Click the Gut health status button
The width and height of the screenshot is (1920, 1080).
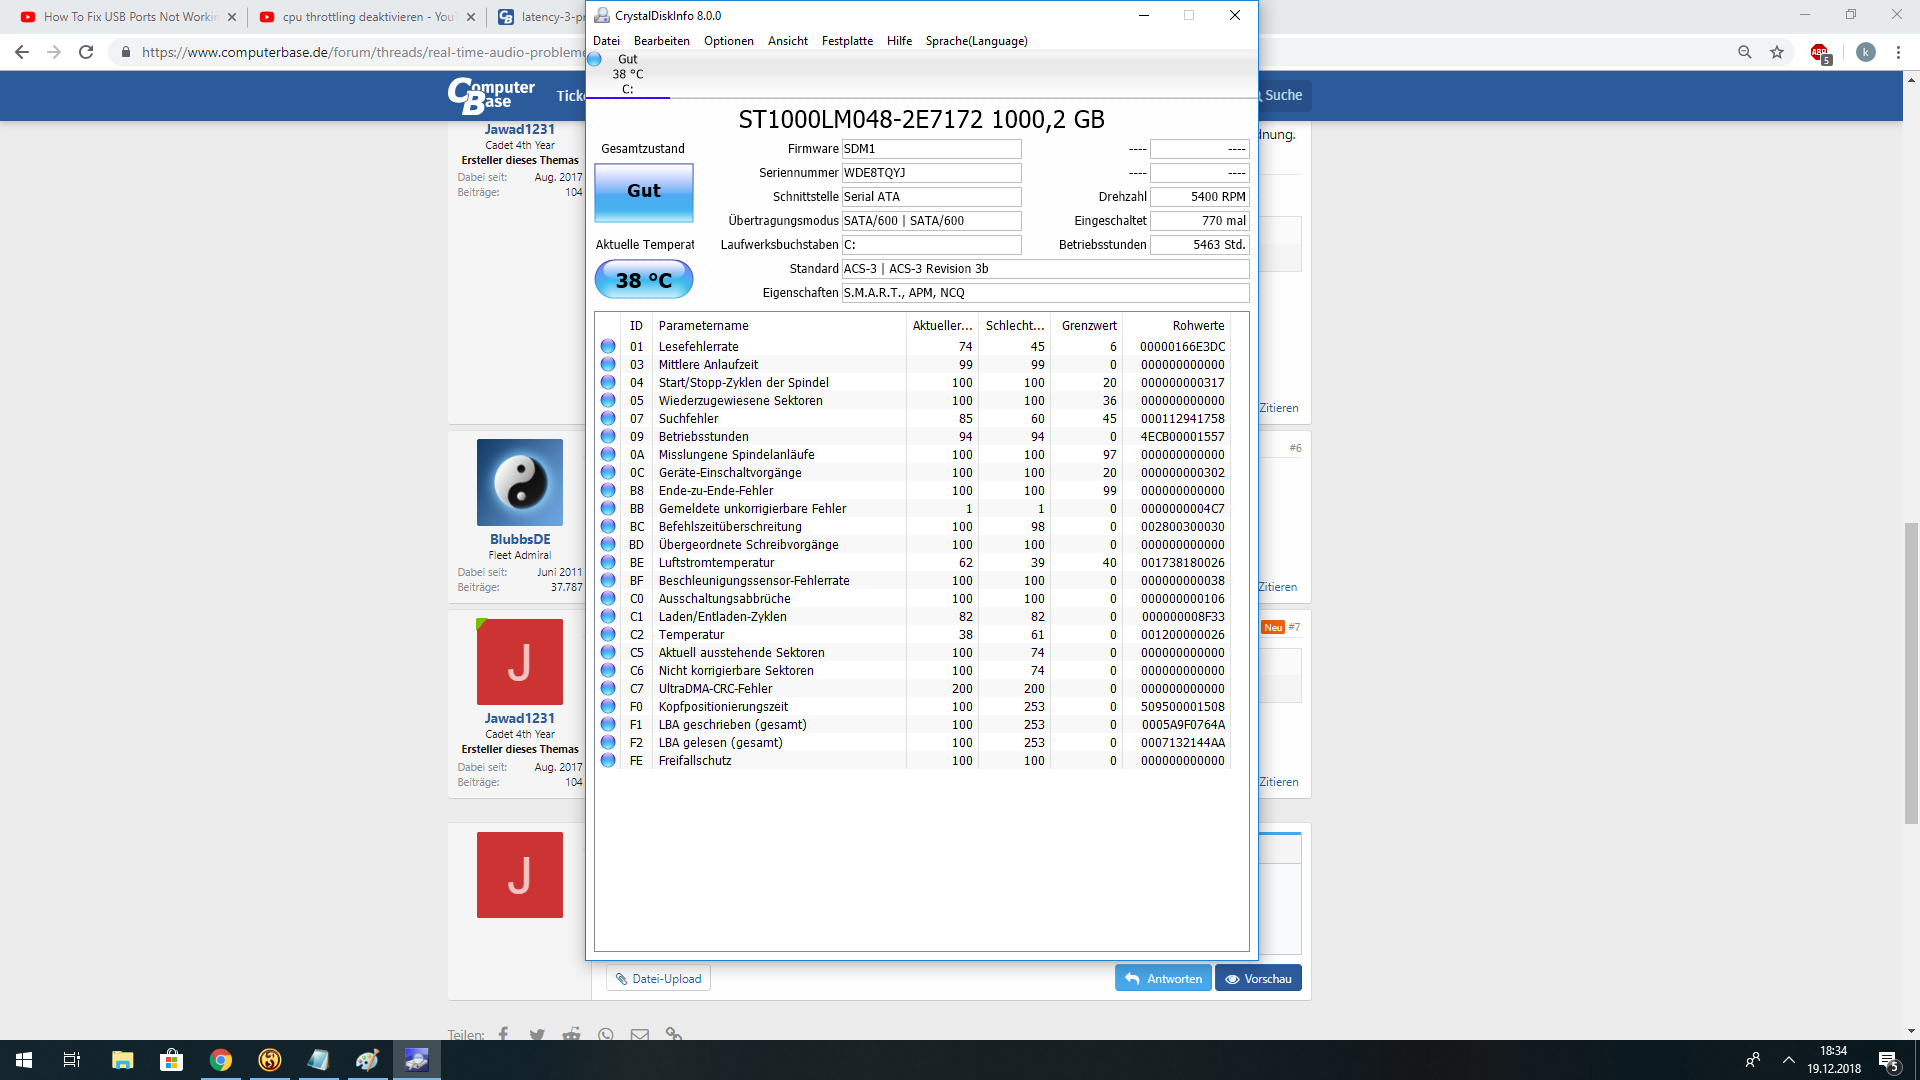(x=643, y=191)
